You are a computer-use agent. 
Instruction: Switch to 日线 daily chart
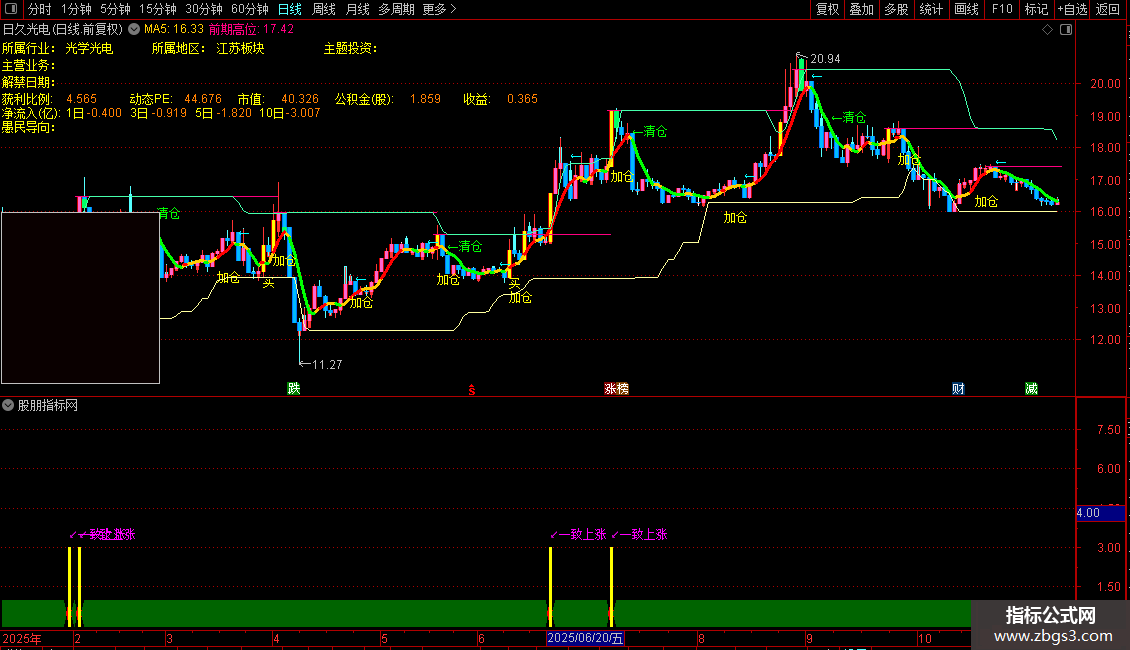(x=290, y=9)
